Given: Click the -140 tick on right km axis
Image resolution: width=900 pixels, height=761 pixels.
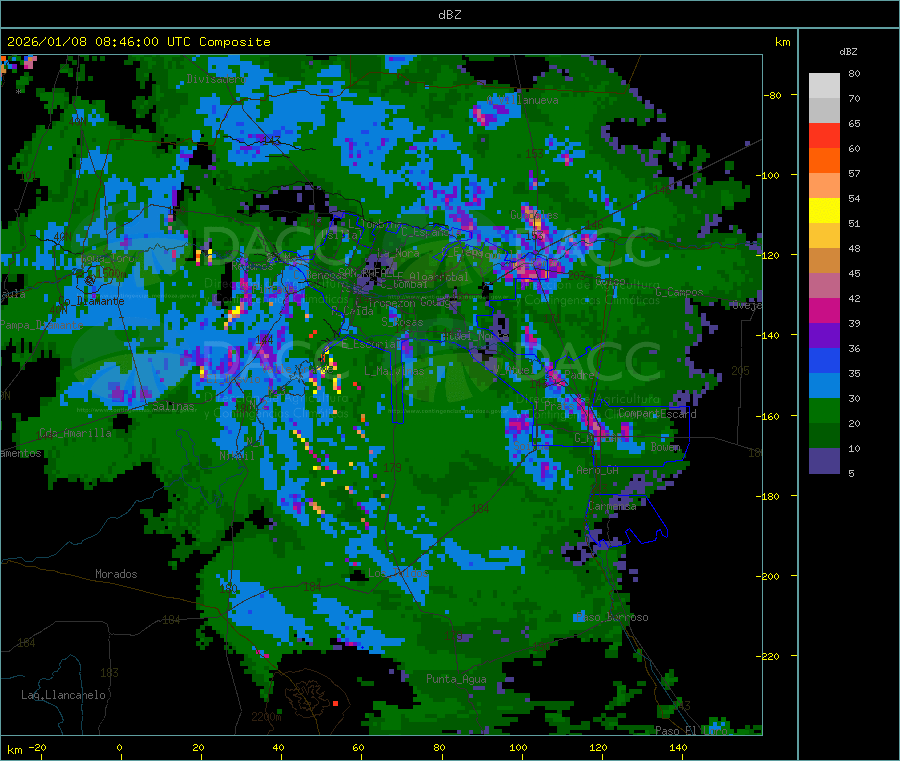Looking at the screenshot, I should [770, 335].
